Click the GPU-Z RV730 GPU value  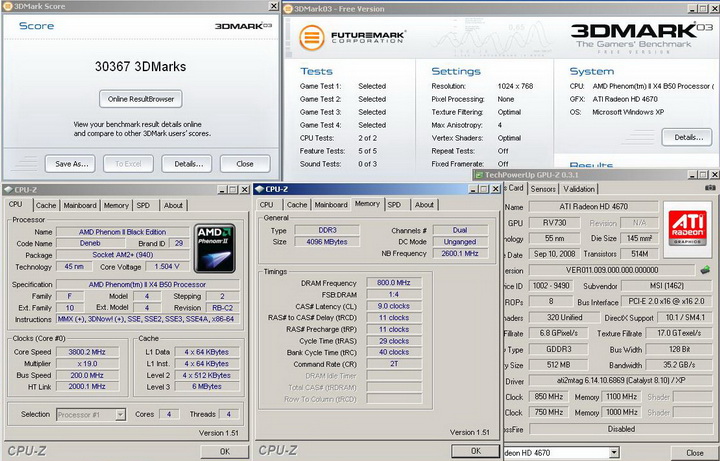point(554,223)
